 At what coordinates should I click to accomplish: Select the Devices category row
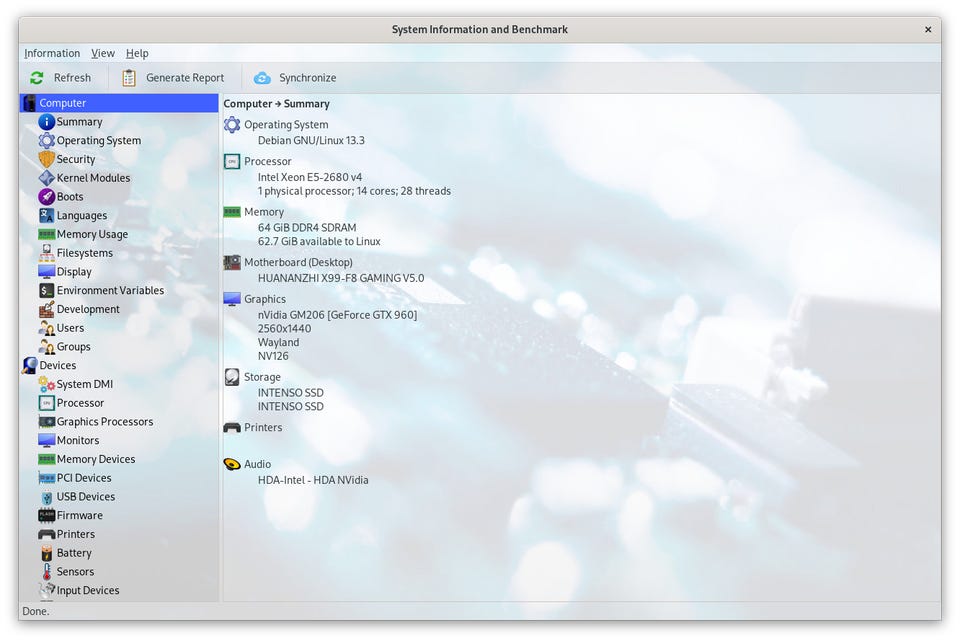click(119, 365)
